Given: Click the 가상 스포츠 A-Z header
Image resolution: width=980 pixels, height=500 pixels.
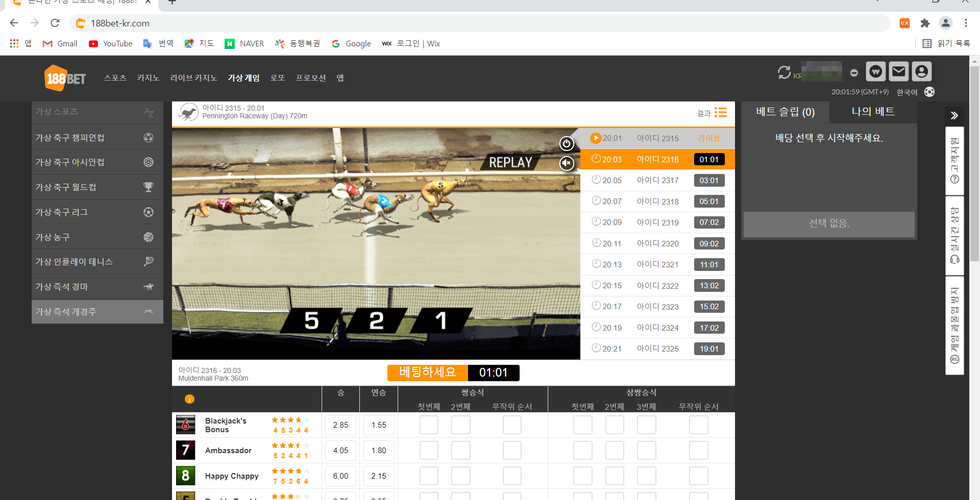Looking at the screenshot, I should coord(97,112).
